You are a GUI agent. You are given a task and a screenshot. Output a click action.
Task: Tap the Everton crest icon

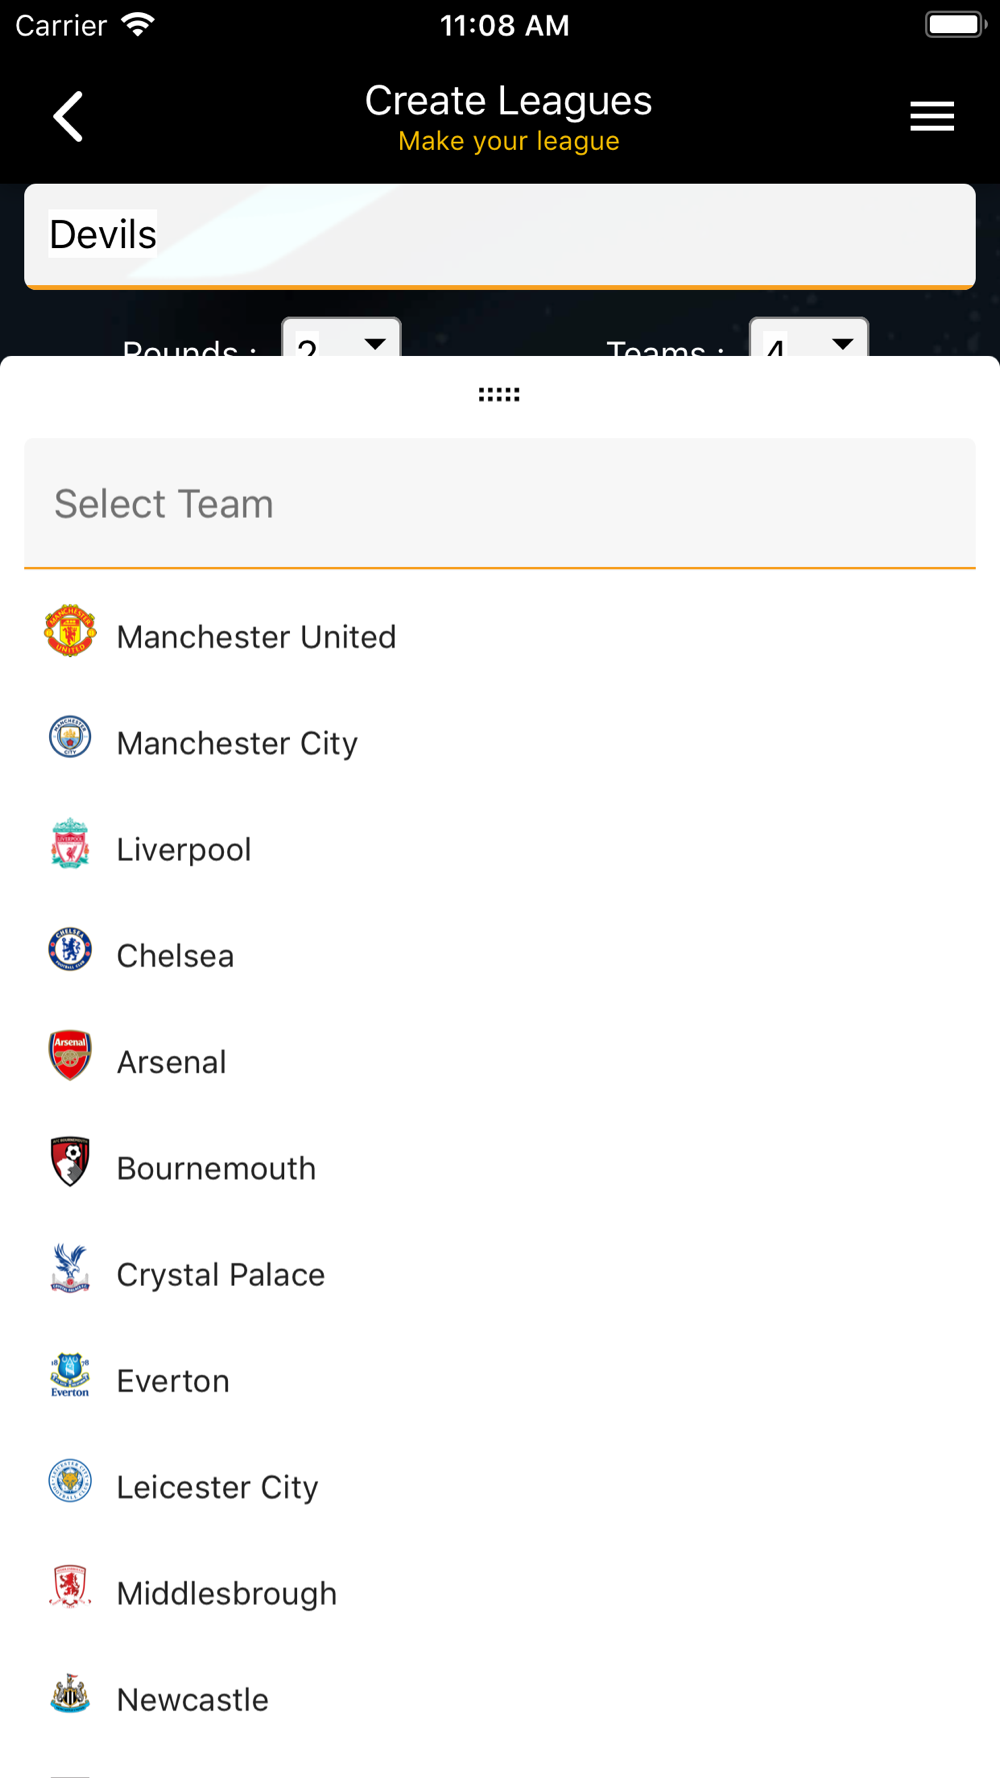click(70, 1375)
